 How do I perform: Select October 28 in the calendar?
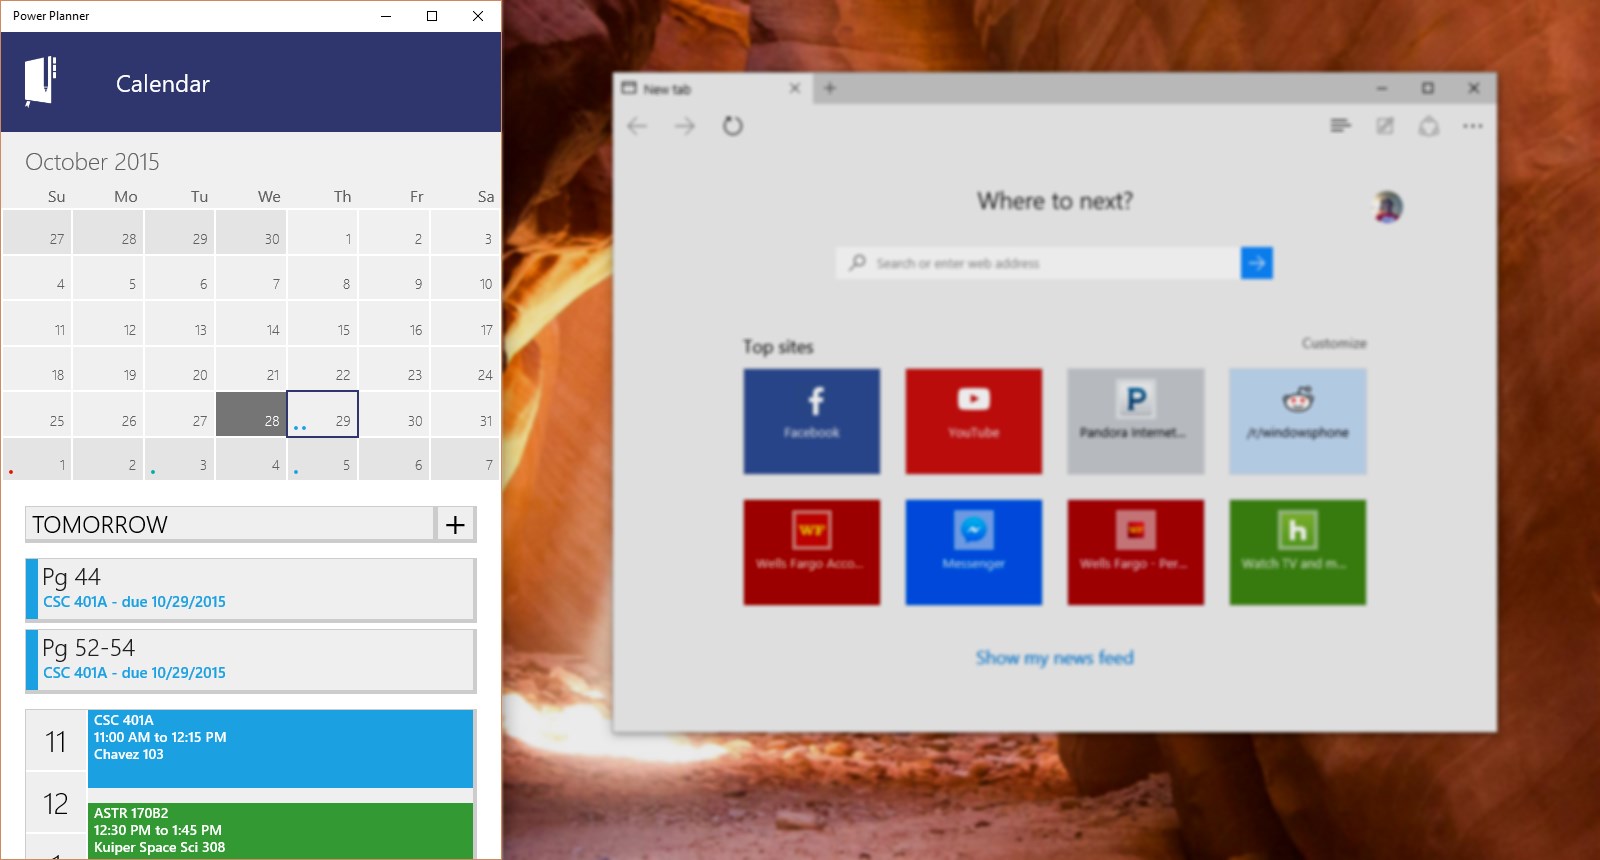pos(251,414)
